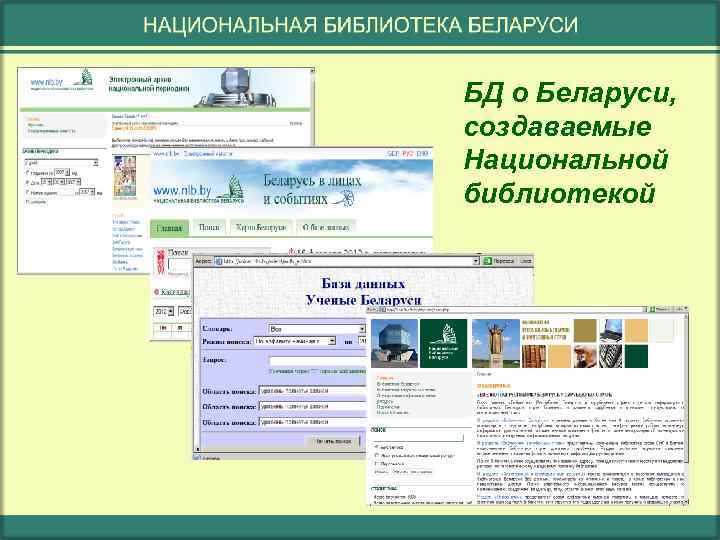
Task: Select first radio option under library site search
Action: point(377,447)
